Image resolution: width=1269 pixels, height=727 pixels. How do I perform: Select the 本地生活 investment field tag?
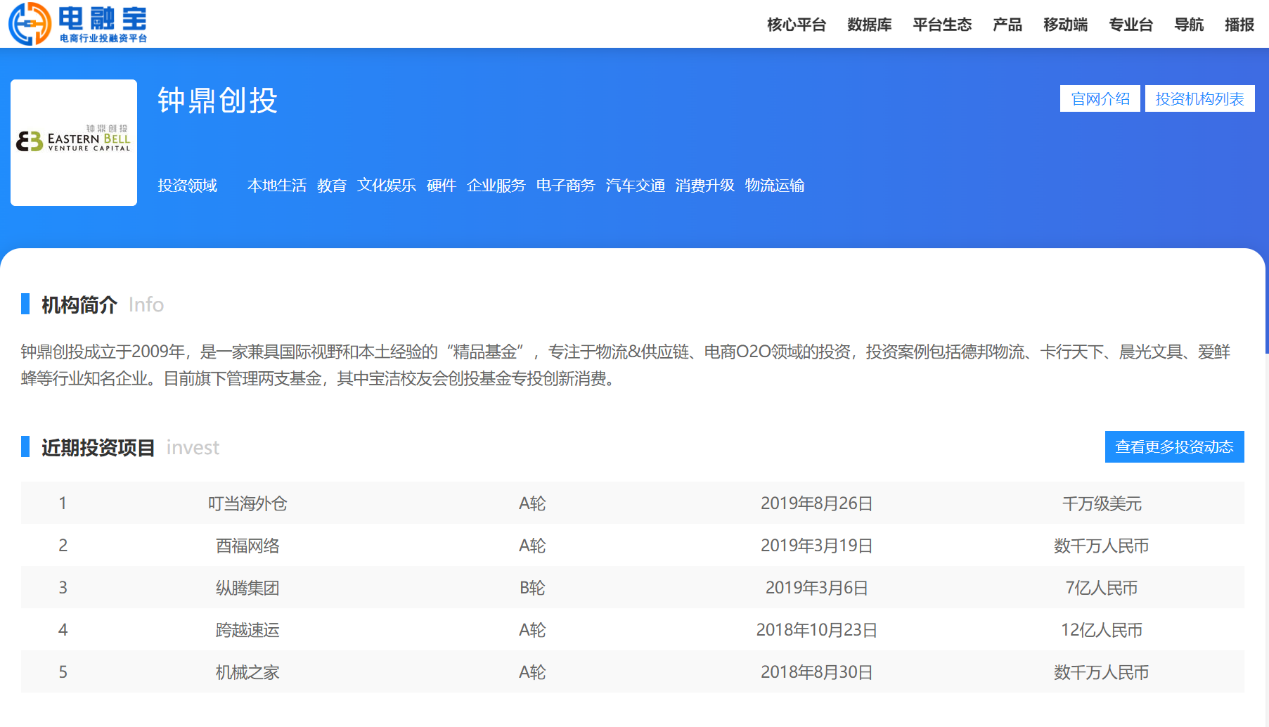pos(277,185)
